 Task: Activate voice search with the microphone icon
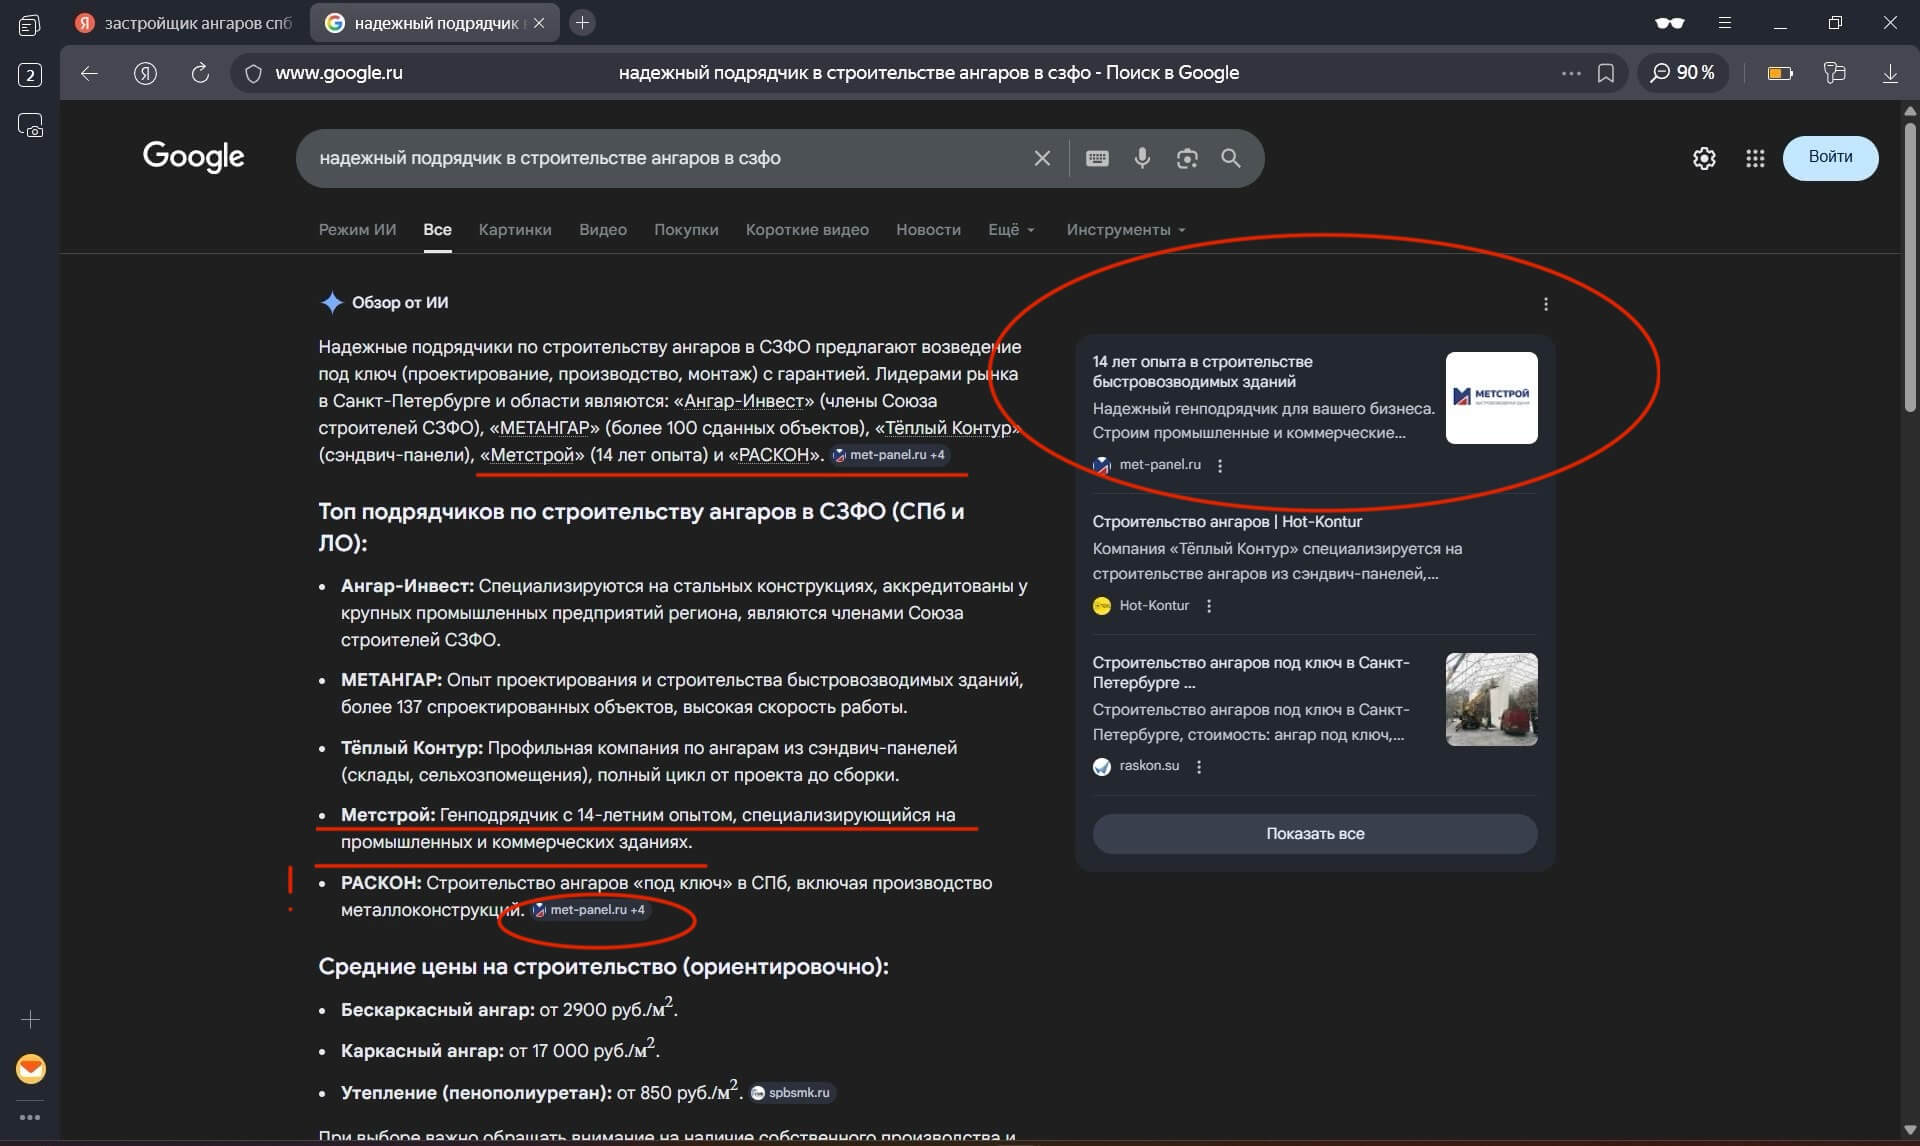coord(1143,158)
